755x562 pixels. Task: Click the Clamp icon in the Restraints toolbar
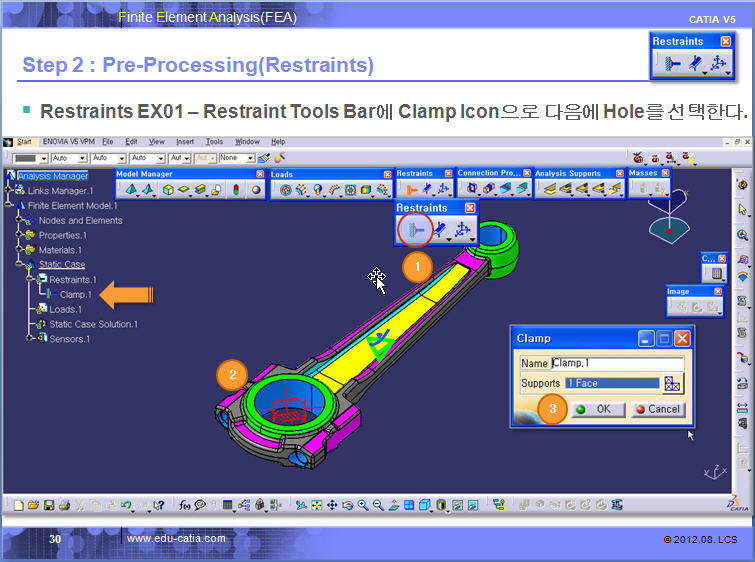(412, 231)
